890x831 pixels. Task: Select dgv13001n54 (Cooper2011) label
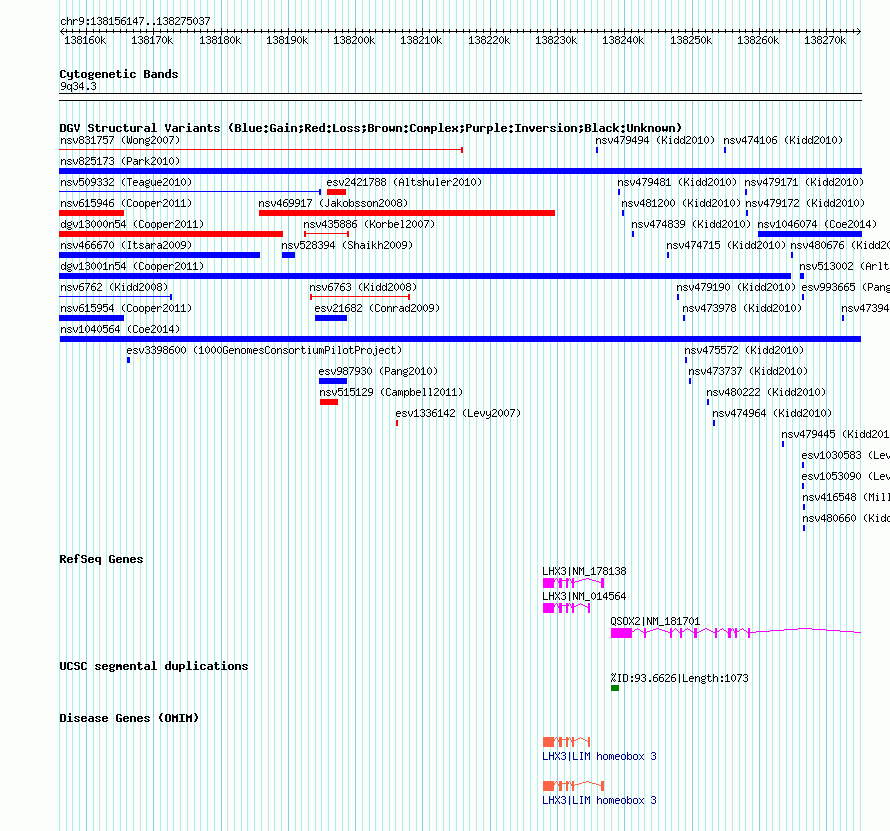[132, 266]
